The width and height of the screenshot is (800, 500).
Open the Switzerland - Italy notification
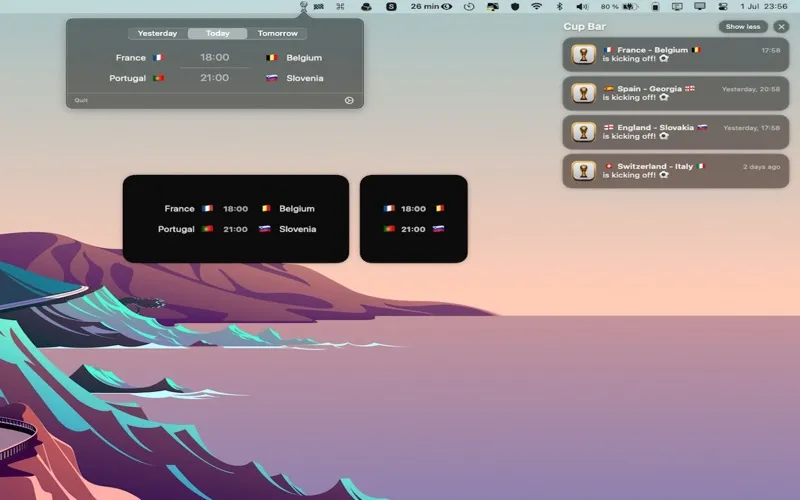click(676, 170)
